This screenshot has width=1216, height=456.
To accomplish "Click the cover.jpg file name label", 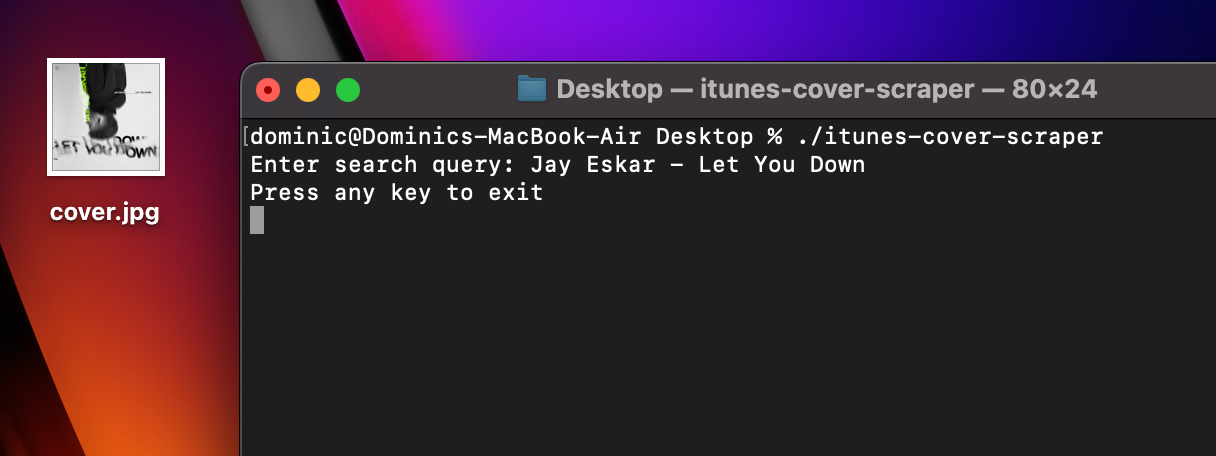I will 104,213.
